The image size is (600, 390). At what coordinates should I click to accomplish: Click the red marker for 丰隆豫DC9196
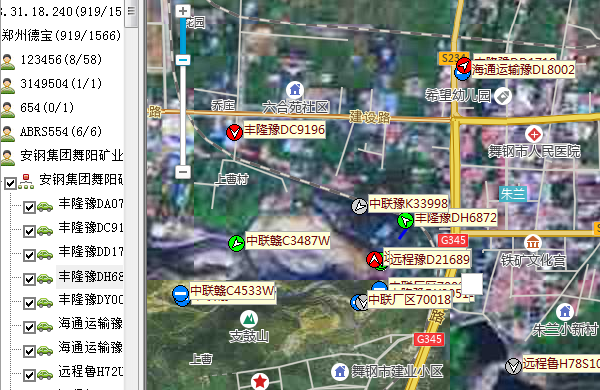click(234, 133)
